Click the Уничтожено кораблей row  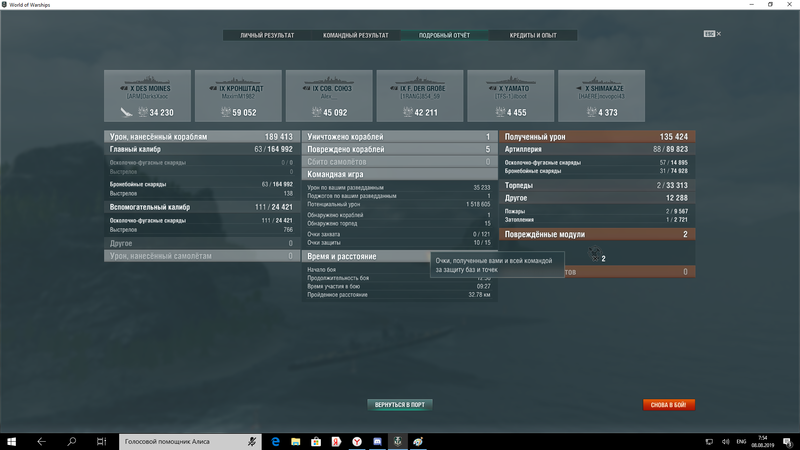[x=399, y=137]
